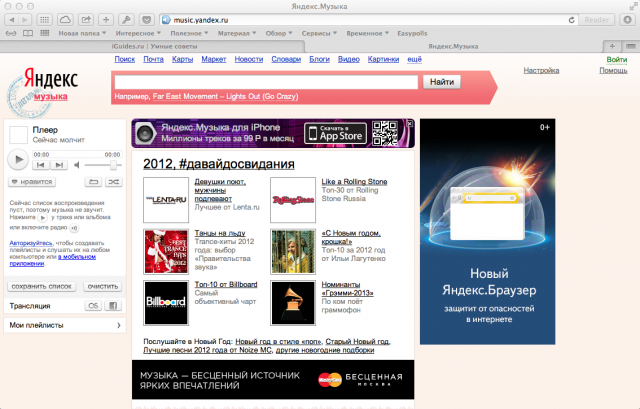640x409 pixels.
Task: Reload the page with refresh icon
Action: [571, 20]
